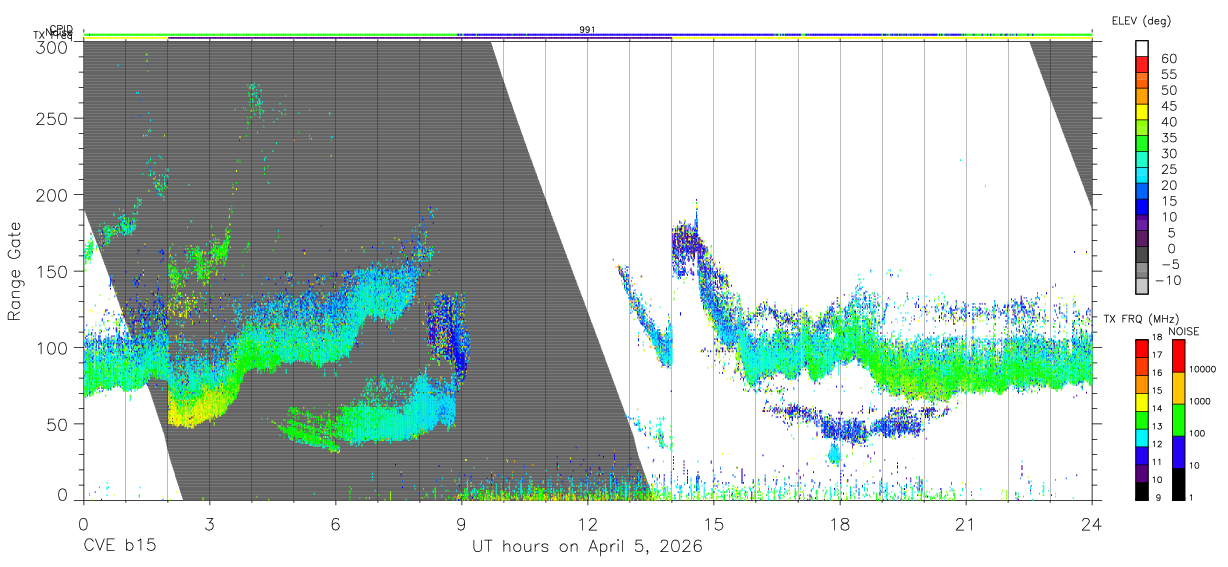The width and height of the screenshot is (1228, 567).
Task: Click the red swatch on ELEV colorbar
Action: click(1143, 64)
